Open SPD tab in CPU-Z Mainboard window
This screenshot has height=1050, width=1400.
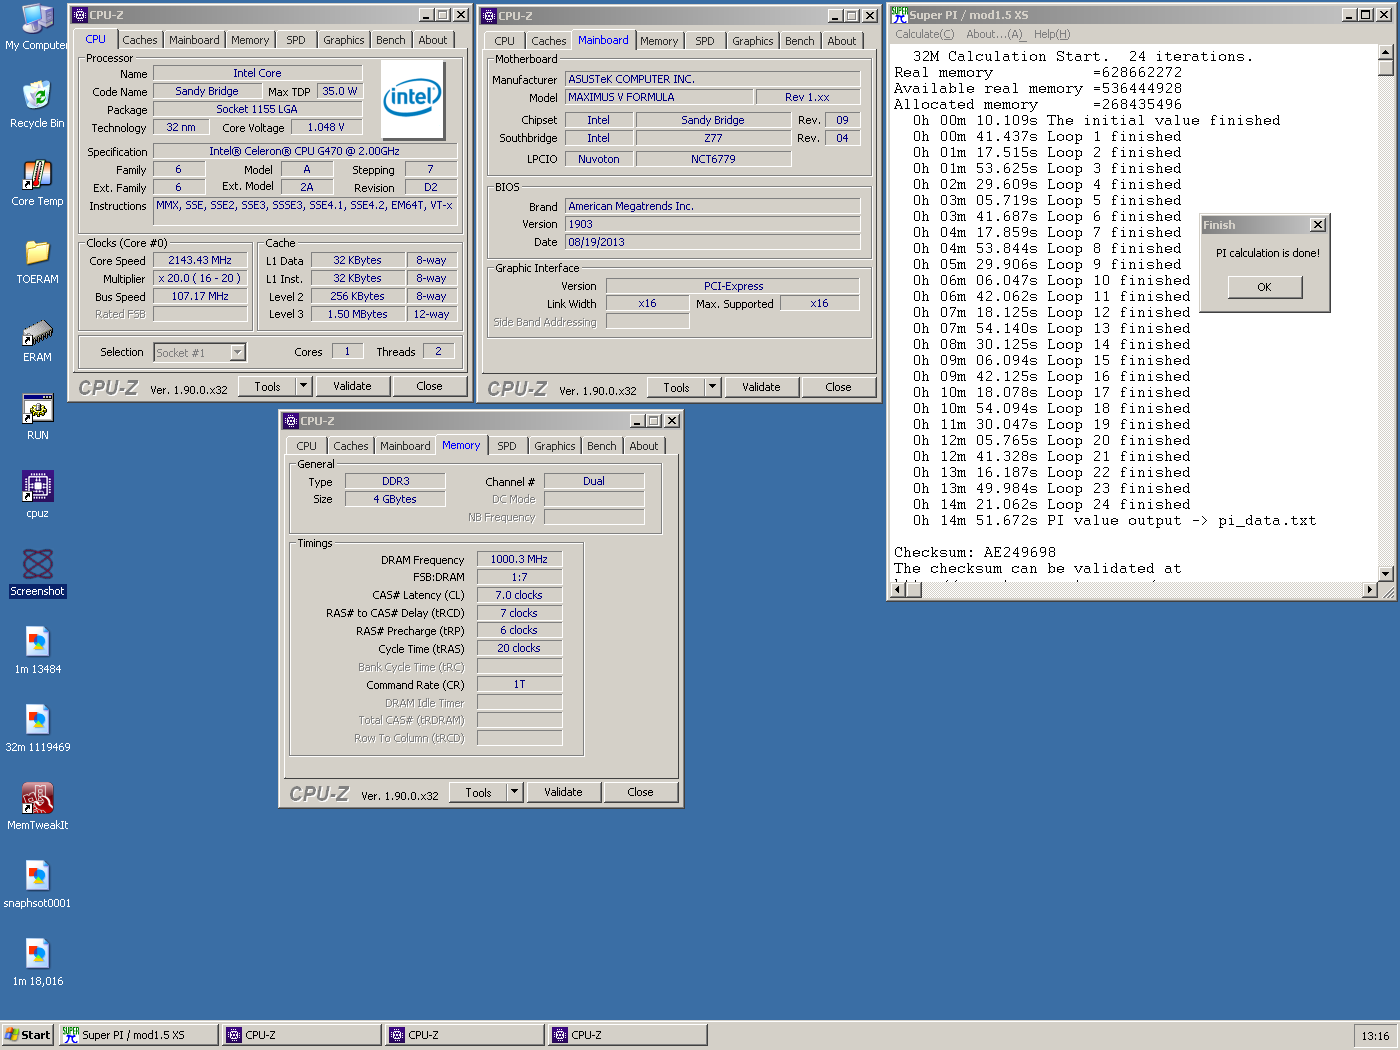pos(705,41)
